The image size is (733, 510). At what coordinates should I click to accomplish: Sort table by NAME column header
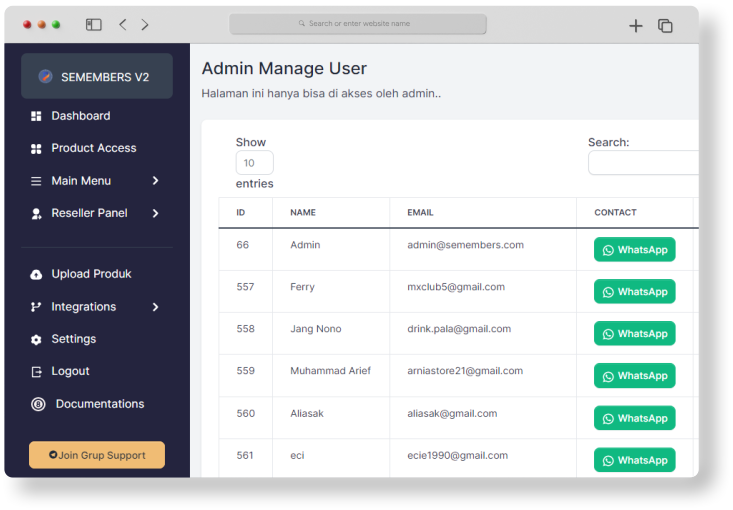click(303, 212)
